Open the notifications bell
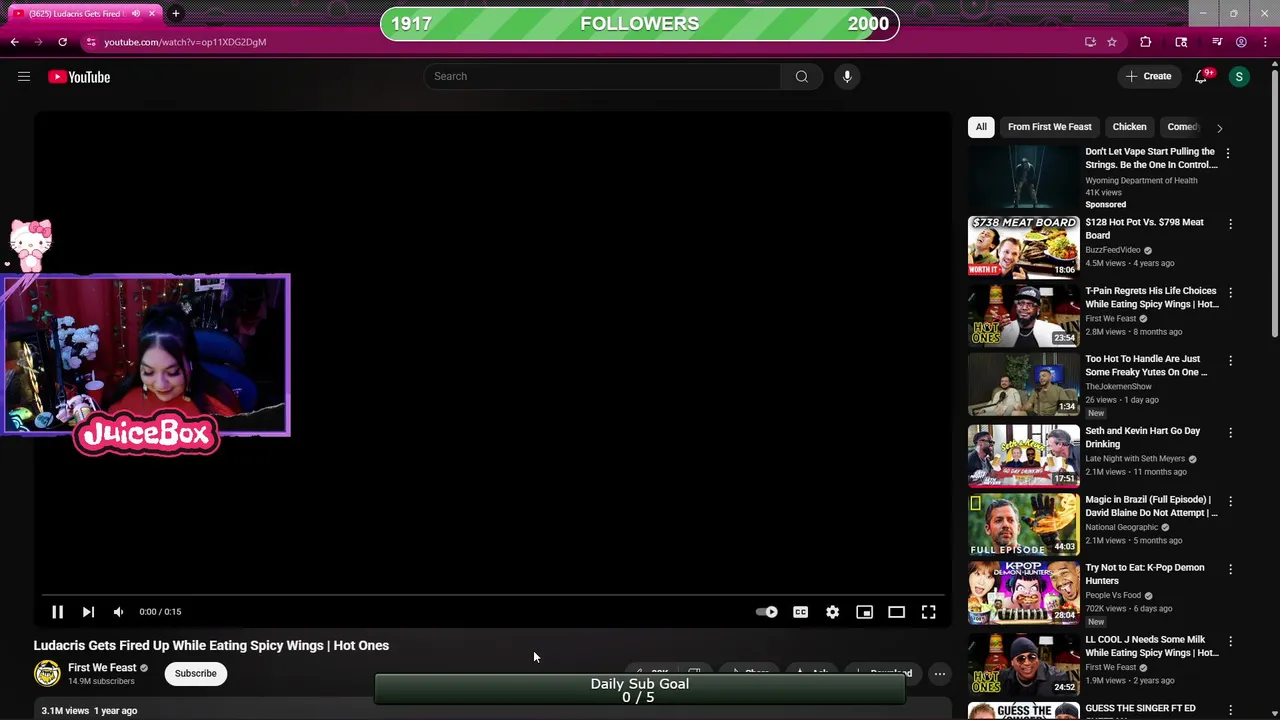 1201,77
